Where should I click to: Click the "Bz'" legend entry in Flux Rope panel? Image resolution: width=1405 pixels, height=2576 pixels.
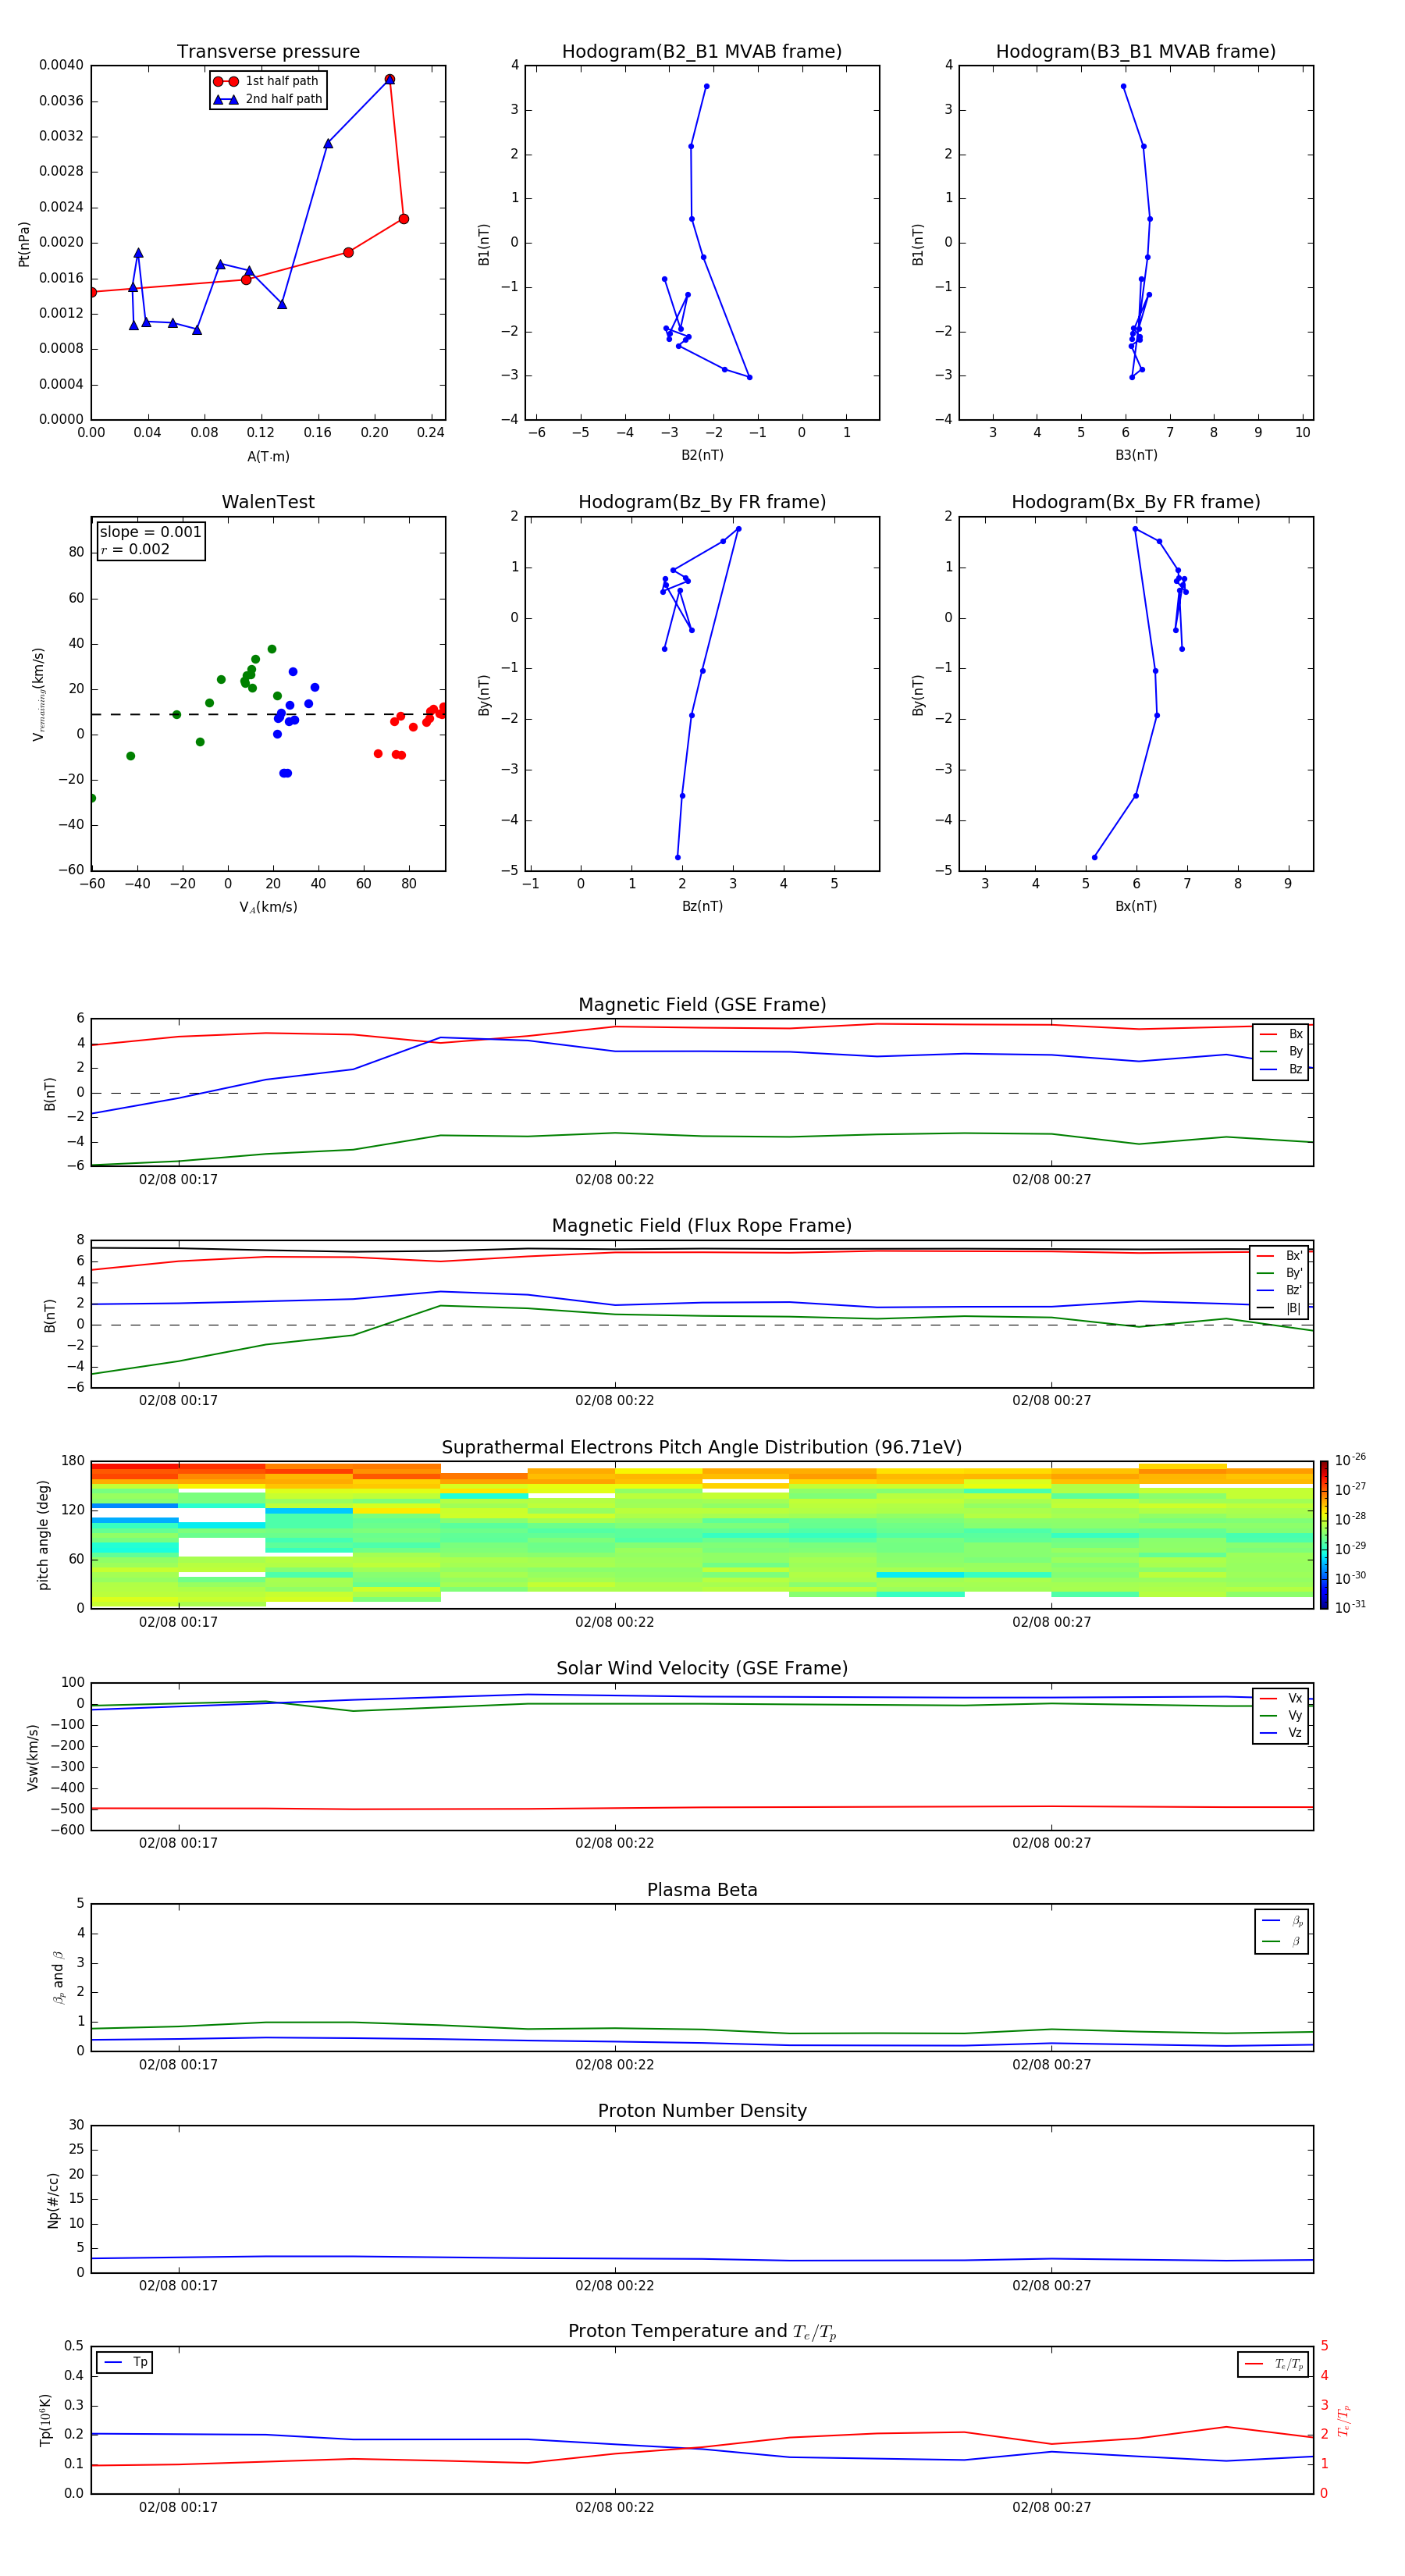pos(1281,1290)
